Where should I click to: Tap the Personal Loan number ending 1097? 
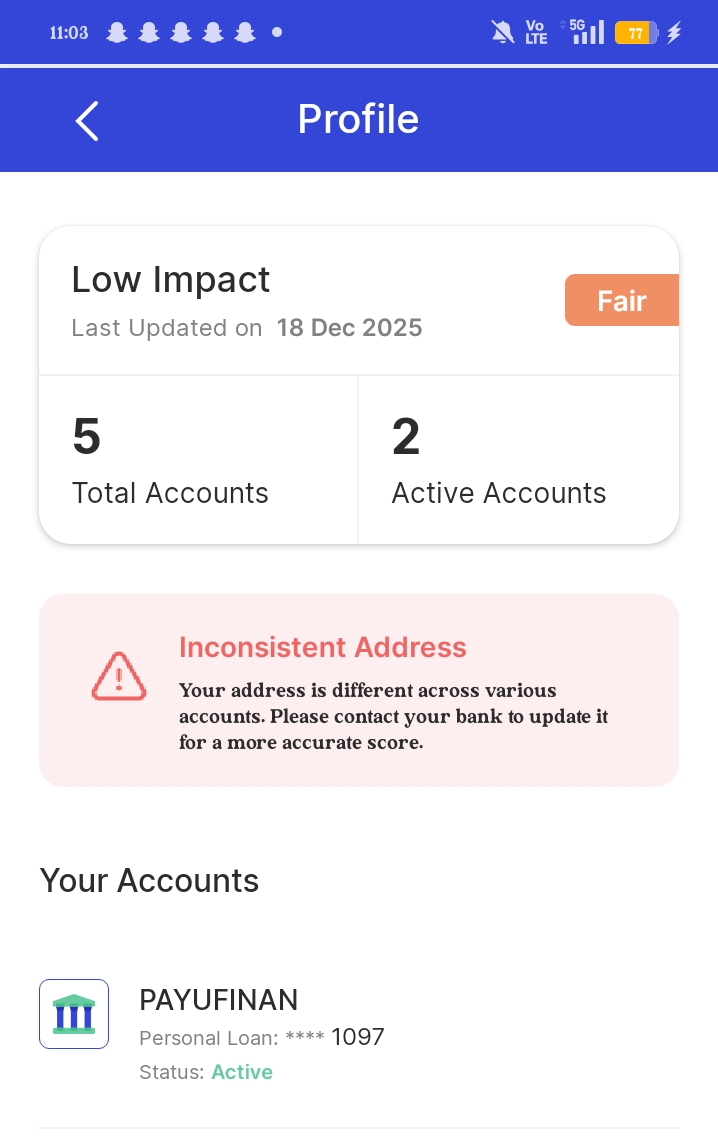[x=262, y=1037]
